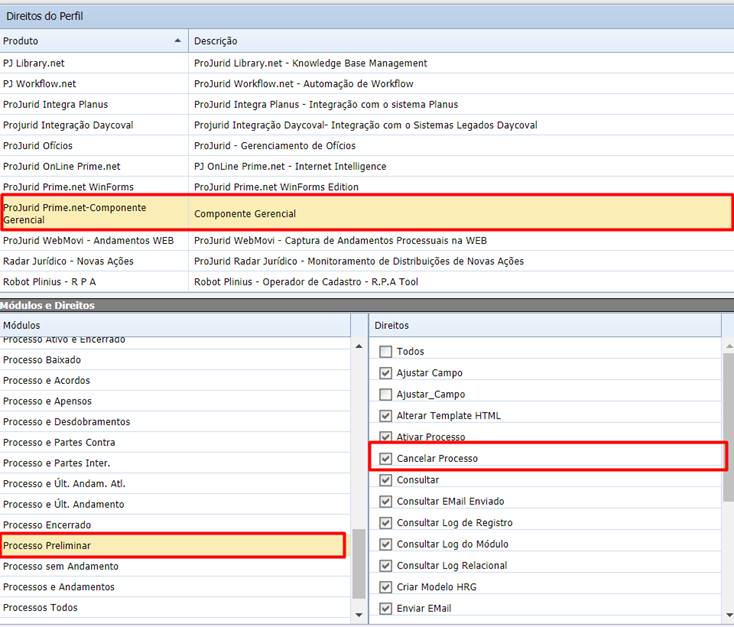The width and height of the screenshot is (734, 627).
Task: Check the Ajustar_Campo checkbox
Action: point(385,395)
